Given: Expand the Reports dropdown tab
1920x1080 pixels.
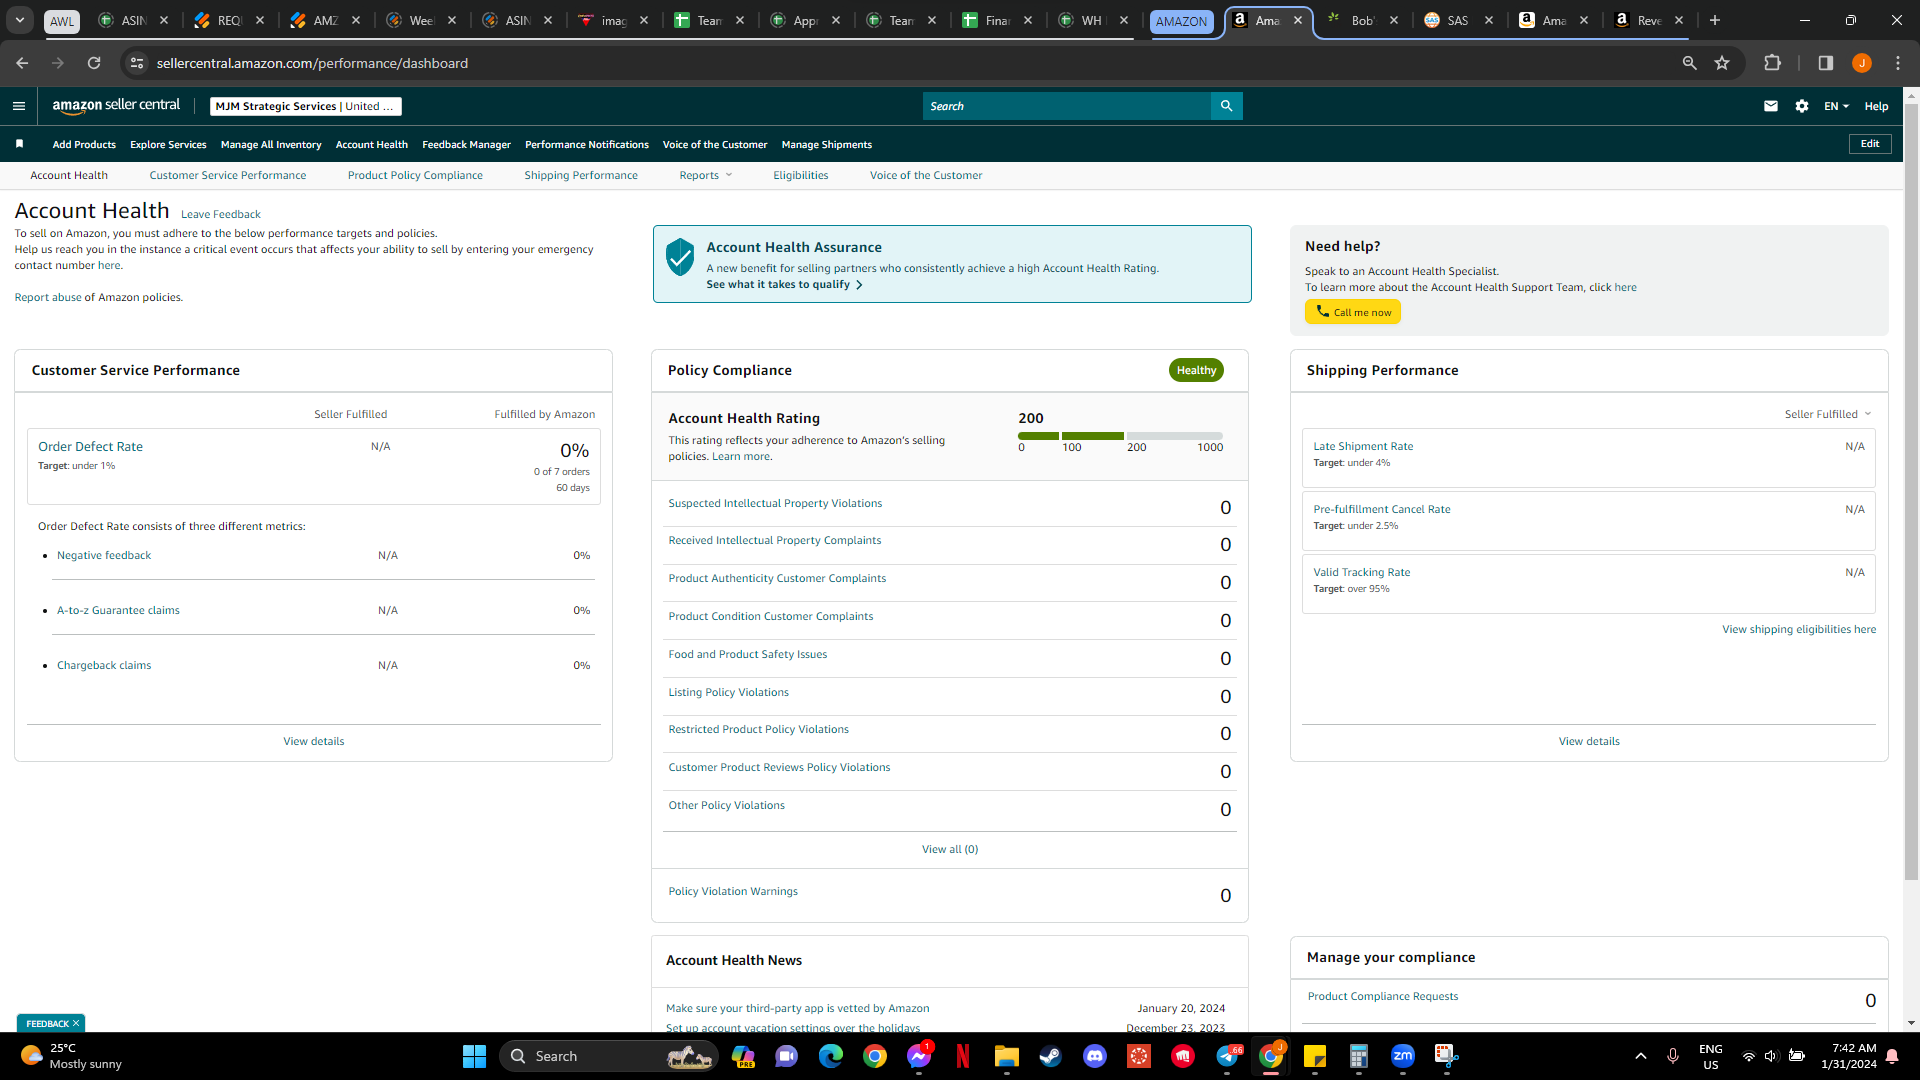Looking at the screenshot, I should [x=706, y=175].
